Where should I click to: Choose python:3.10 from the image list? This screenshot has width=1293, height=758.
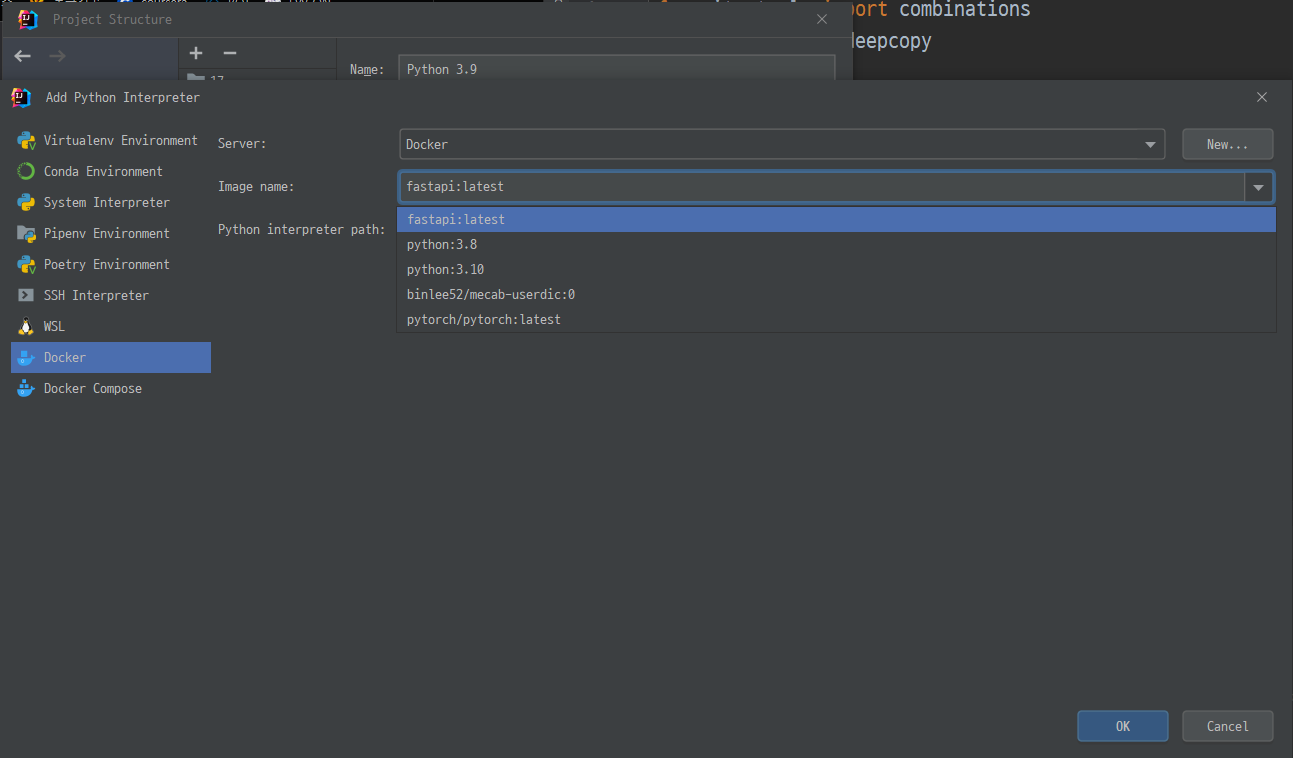click(836, 269)
